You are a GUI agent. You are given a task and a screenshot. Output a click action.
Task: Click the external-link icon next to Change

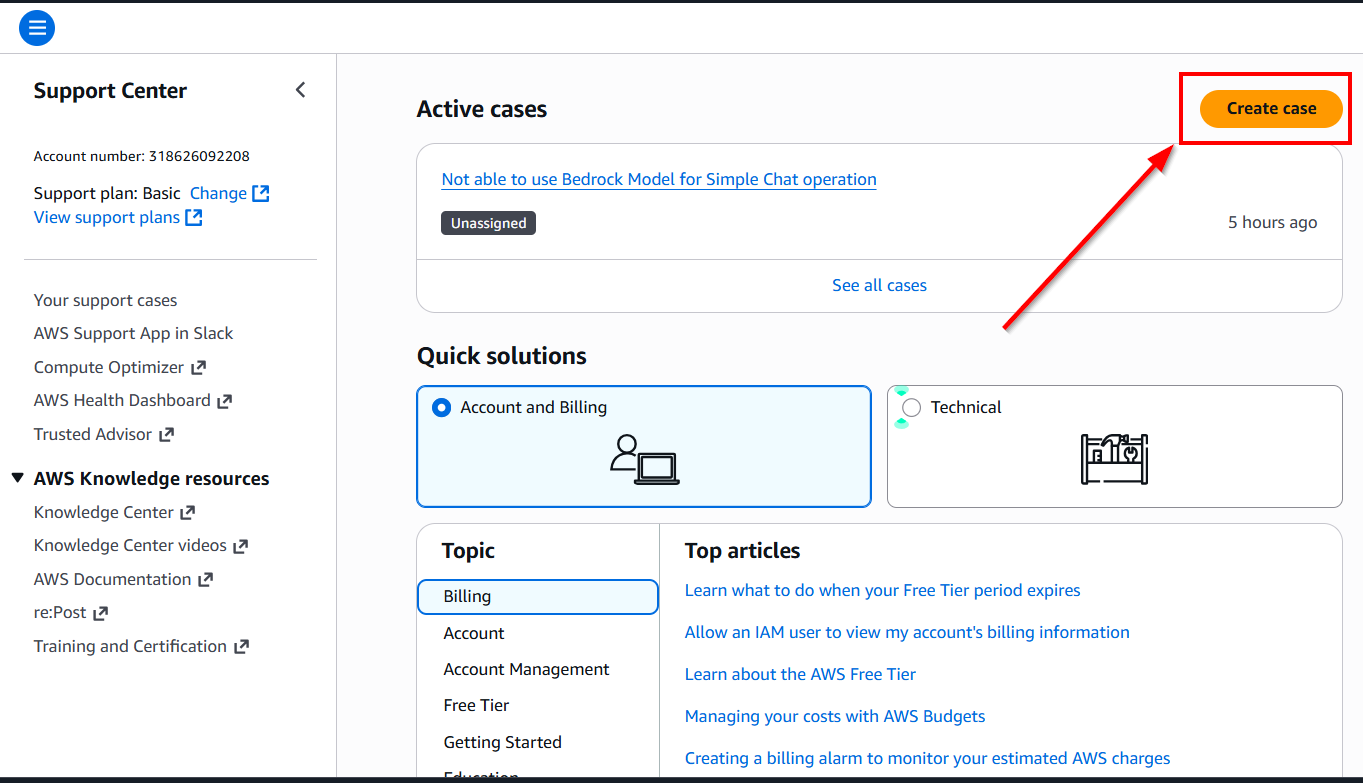pyautogui.click(x=261, y=193)
